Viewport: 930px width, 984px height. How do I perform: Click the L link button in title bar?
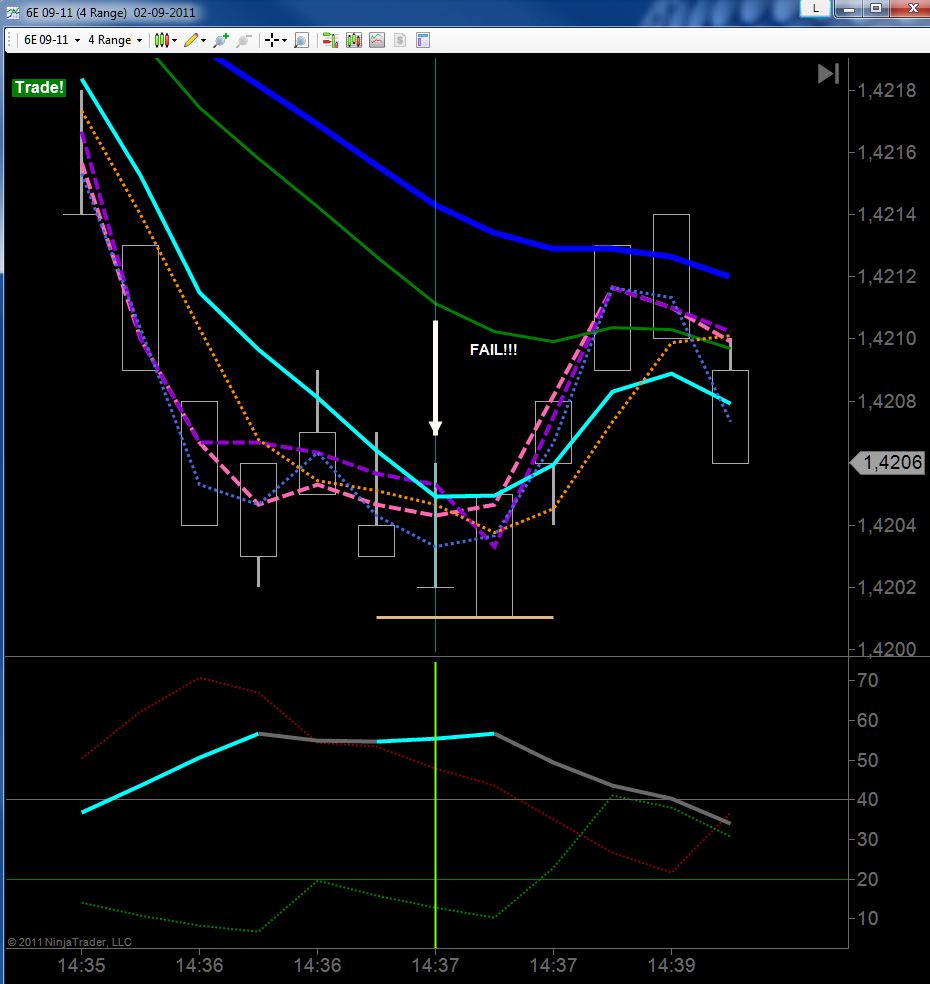tap(815, 9)
